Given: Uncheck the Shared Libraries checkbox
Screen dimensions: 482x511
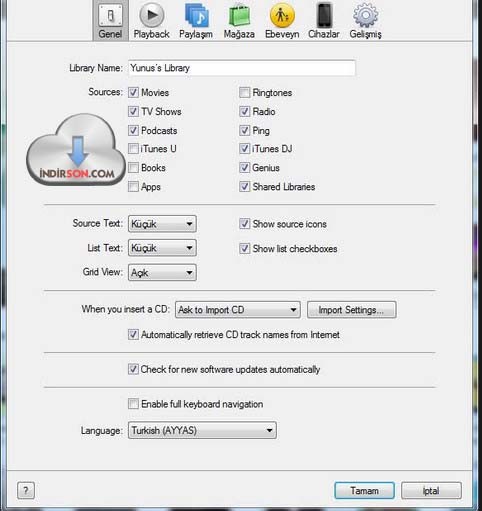Looking at the screenshot, I should (x=244, y=187).
